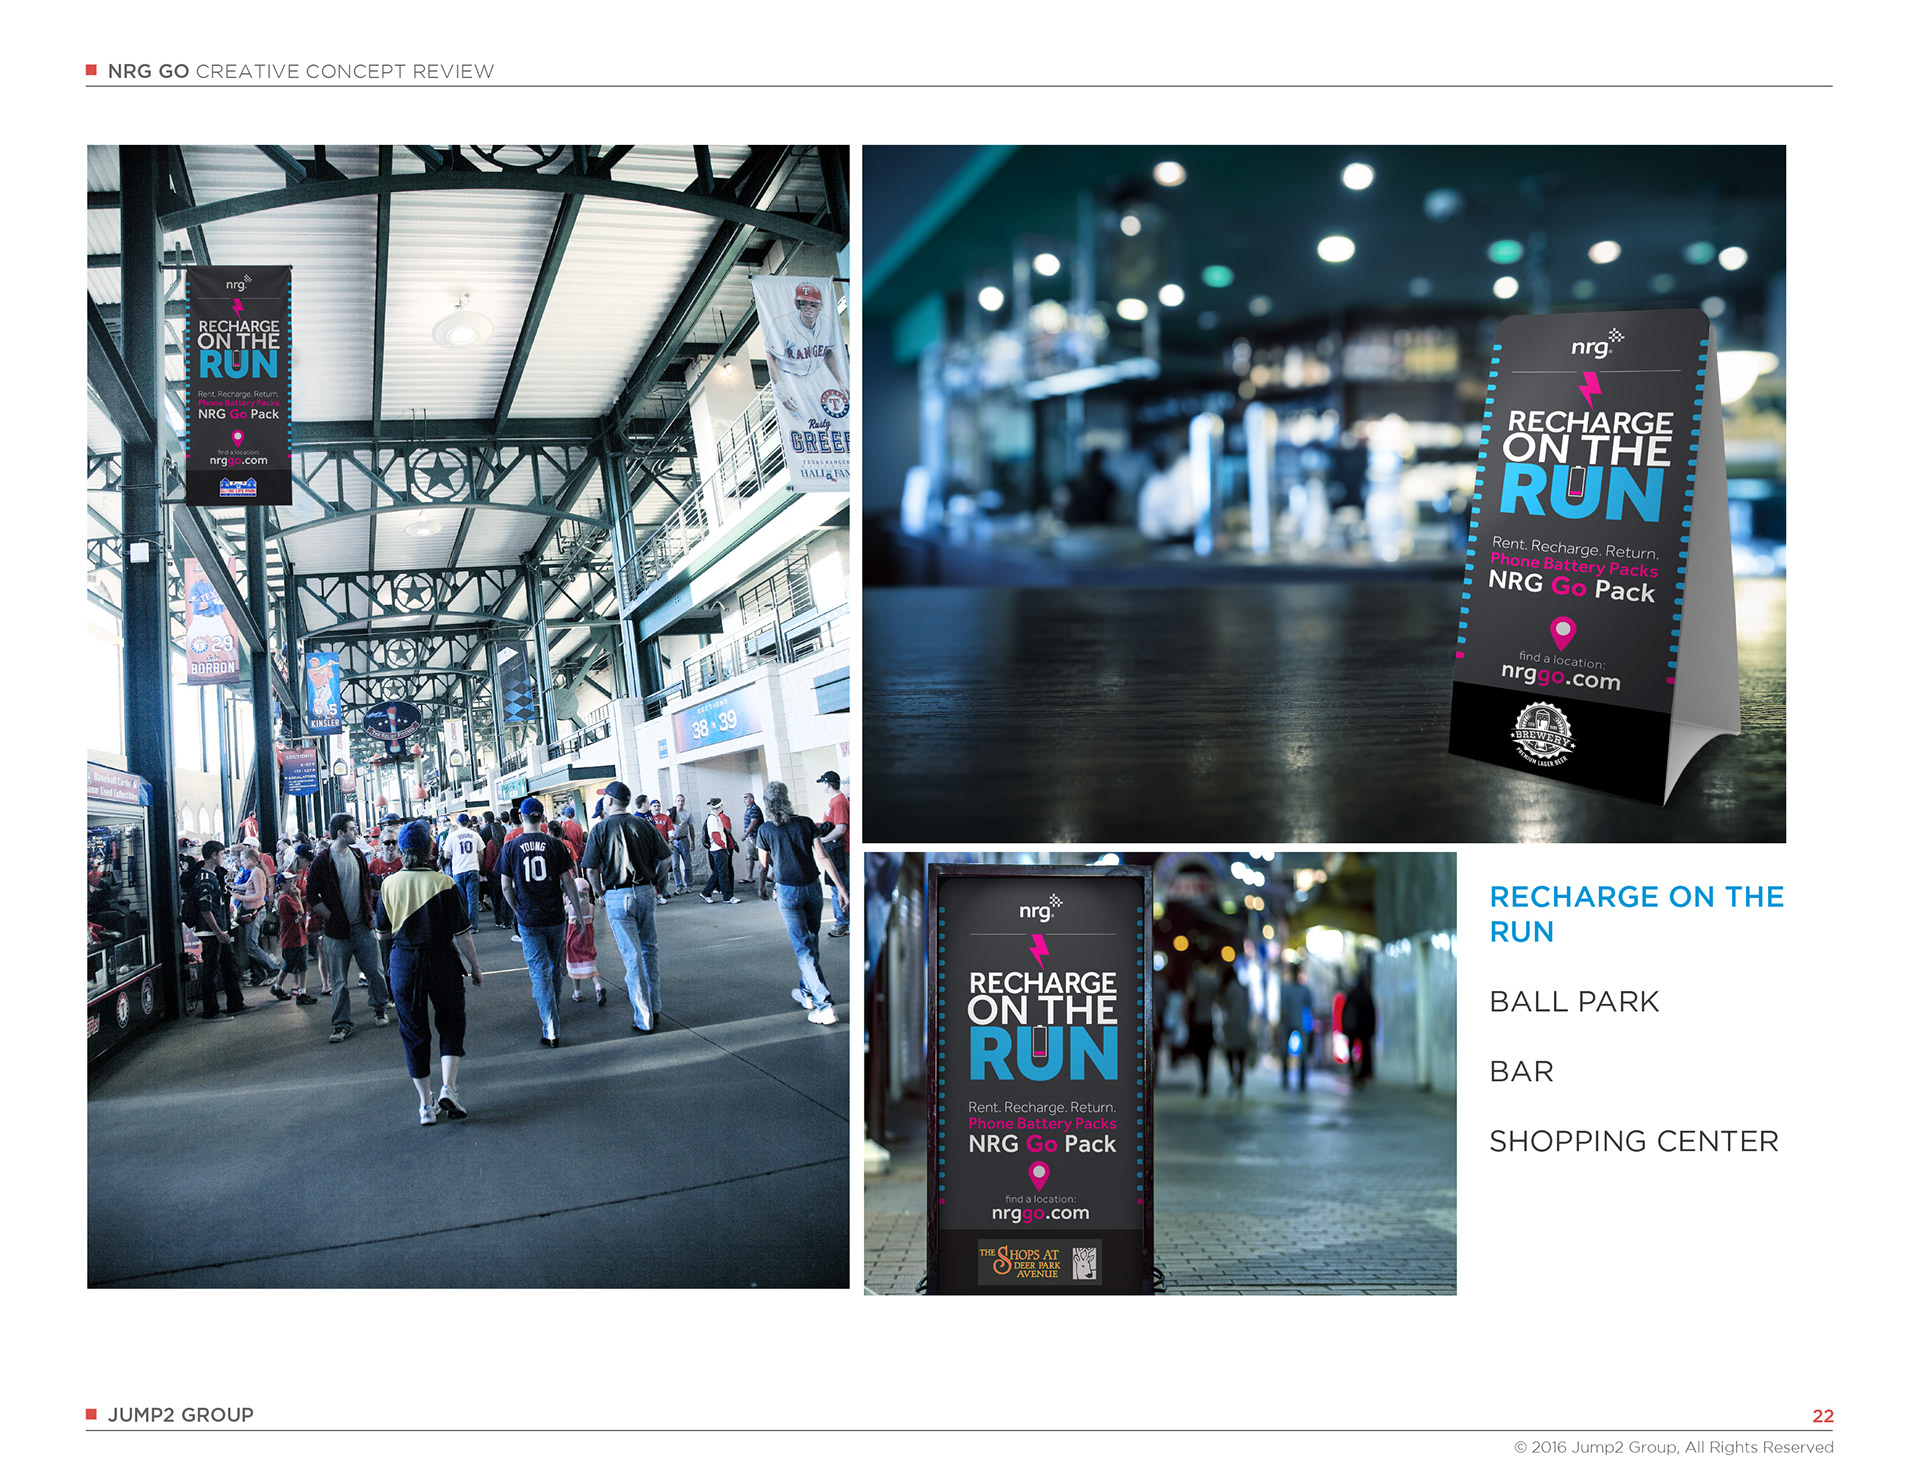Select the "© 2016 Jump2 Group, All Rights Reserved" copyright line

(1673, 1447)
